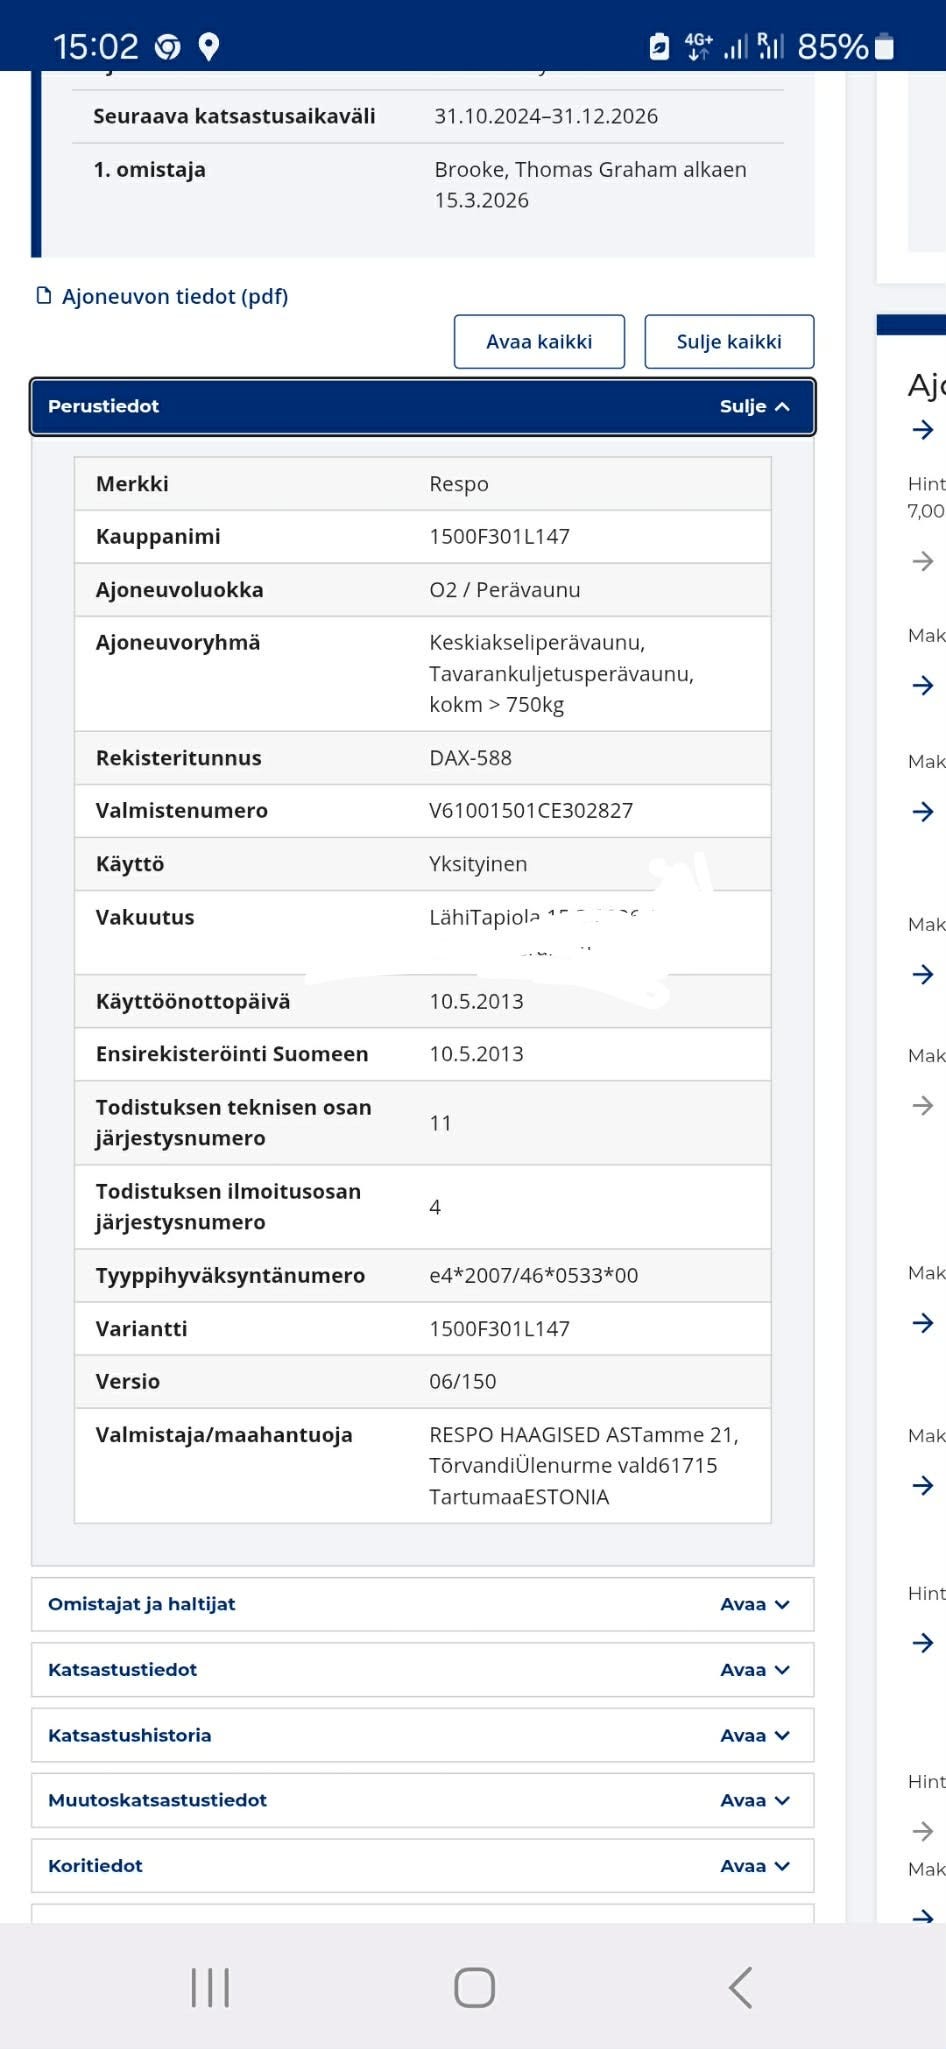Tap the Android back navigation icon
The image size is (946, 2049).
(741, 1987)
